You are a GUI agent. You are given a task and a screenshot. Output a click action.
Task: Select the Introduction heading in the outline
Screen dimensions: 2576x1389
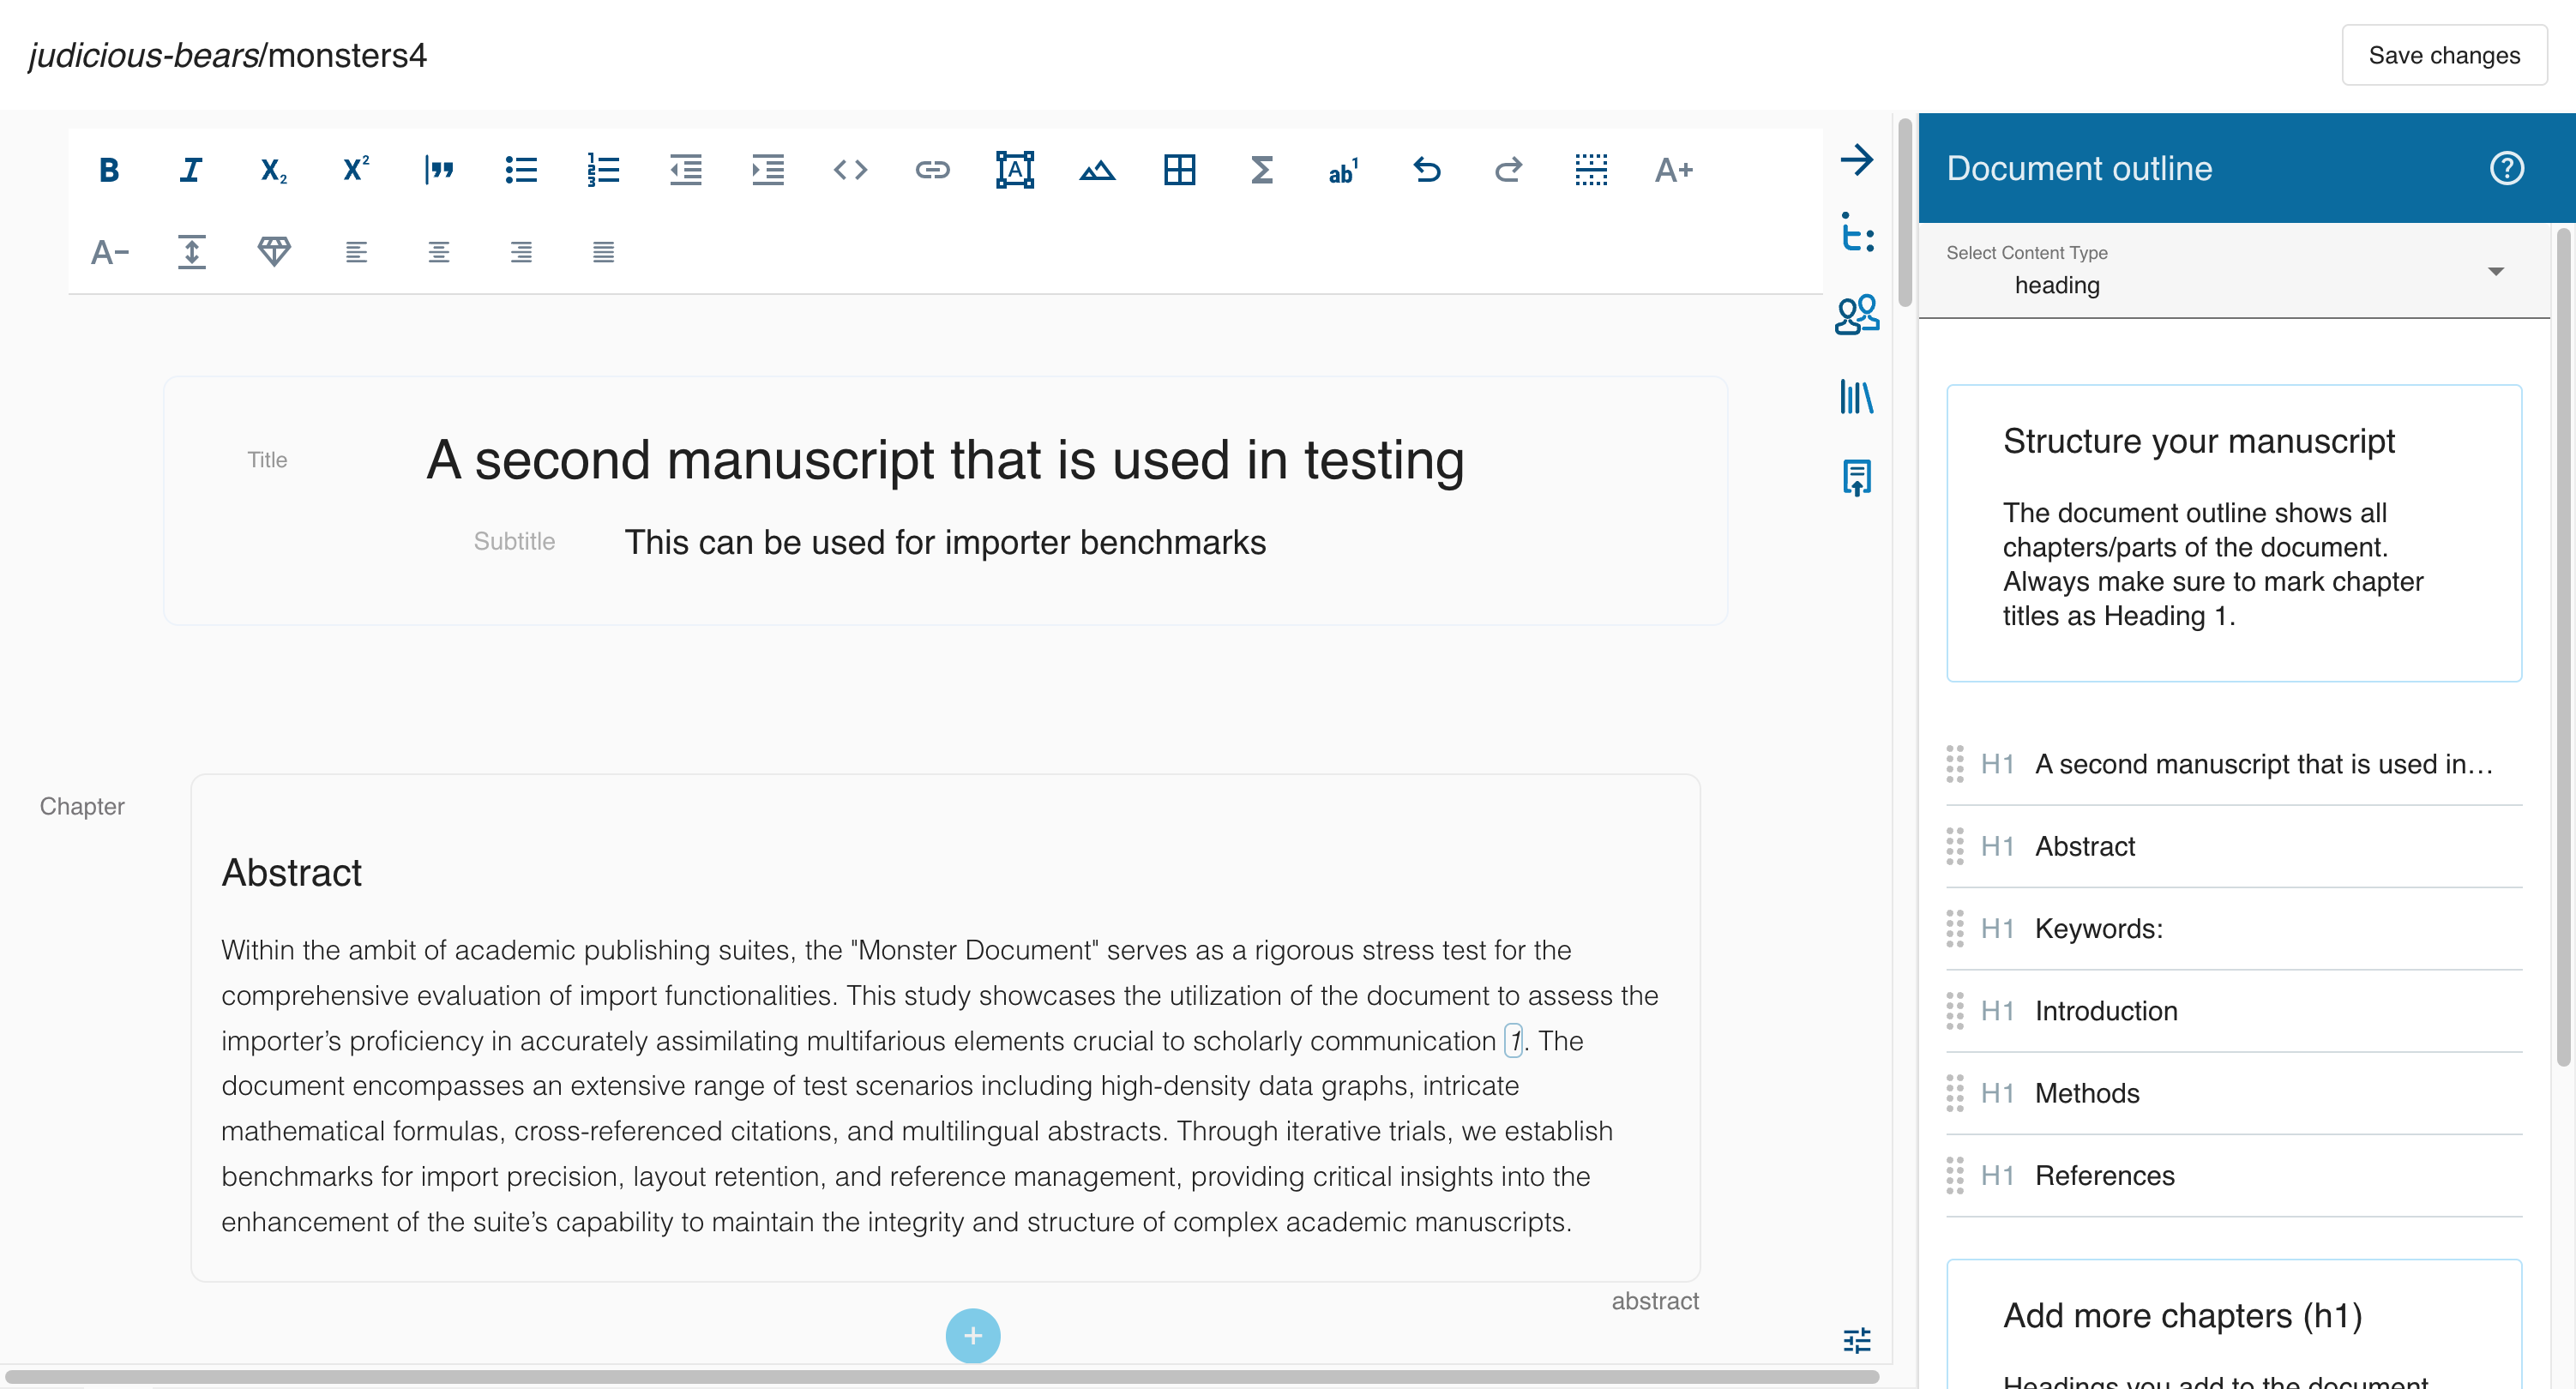click(x=2107, y=1011)
